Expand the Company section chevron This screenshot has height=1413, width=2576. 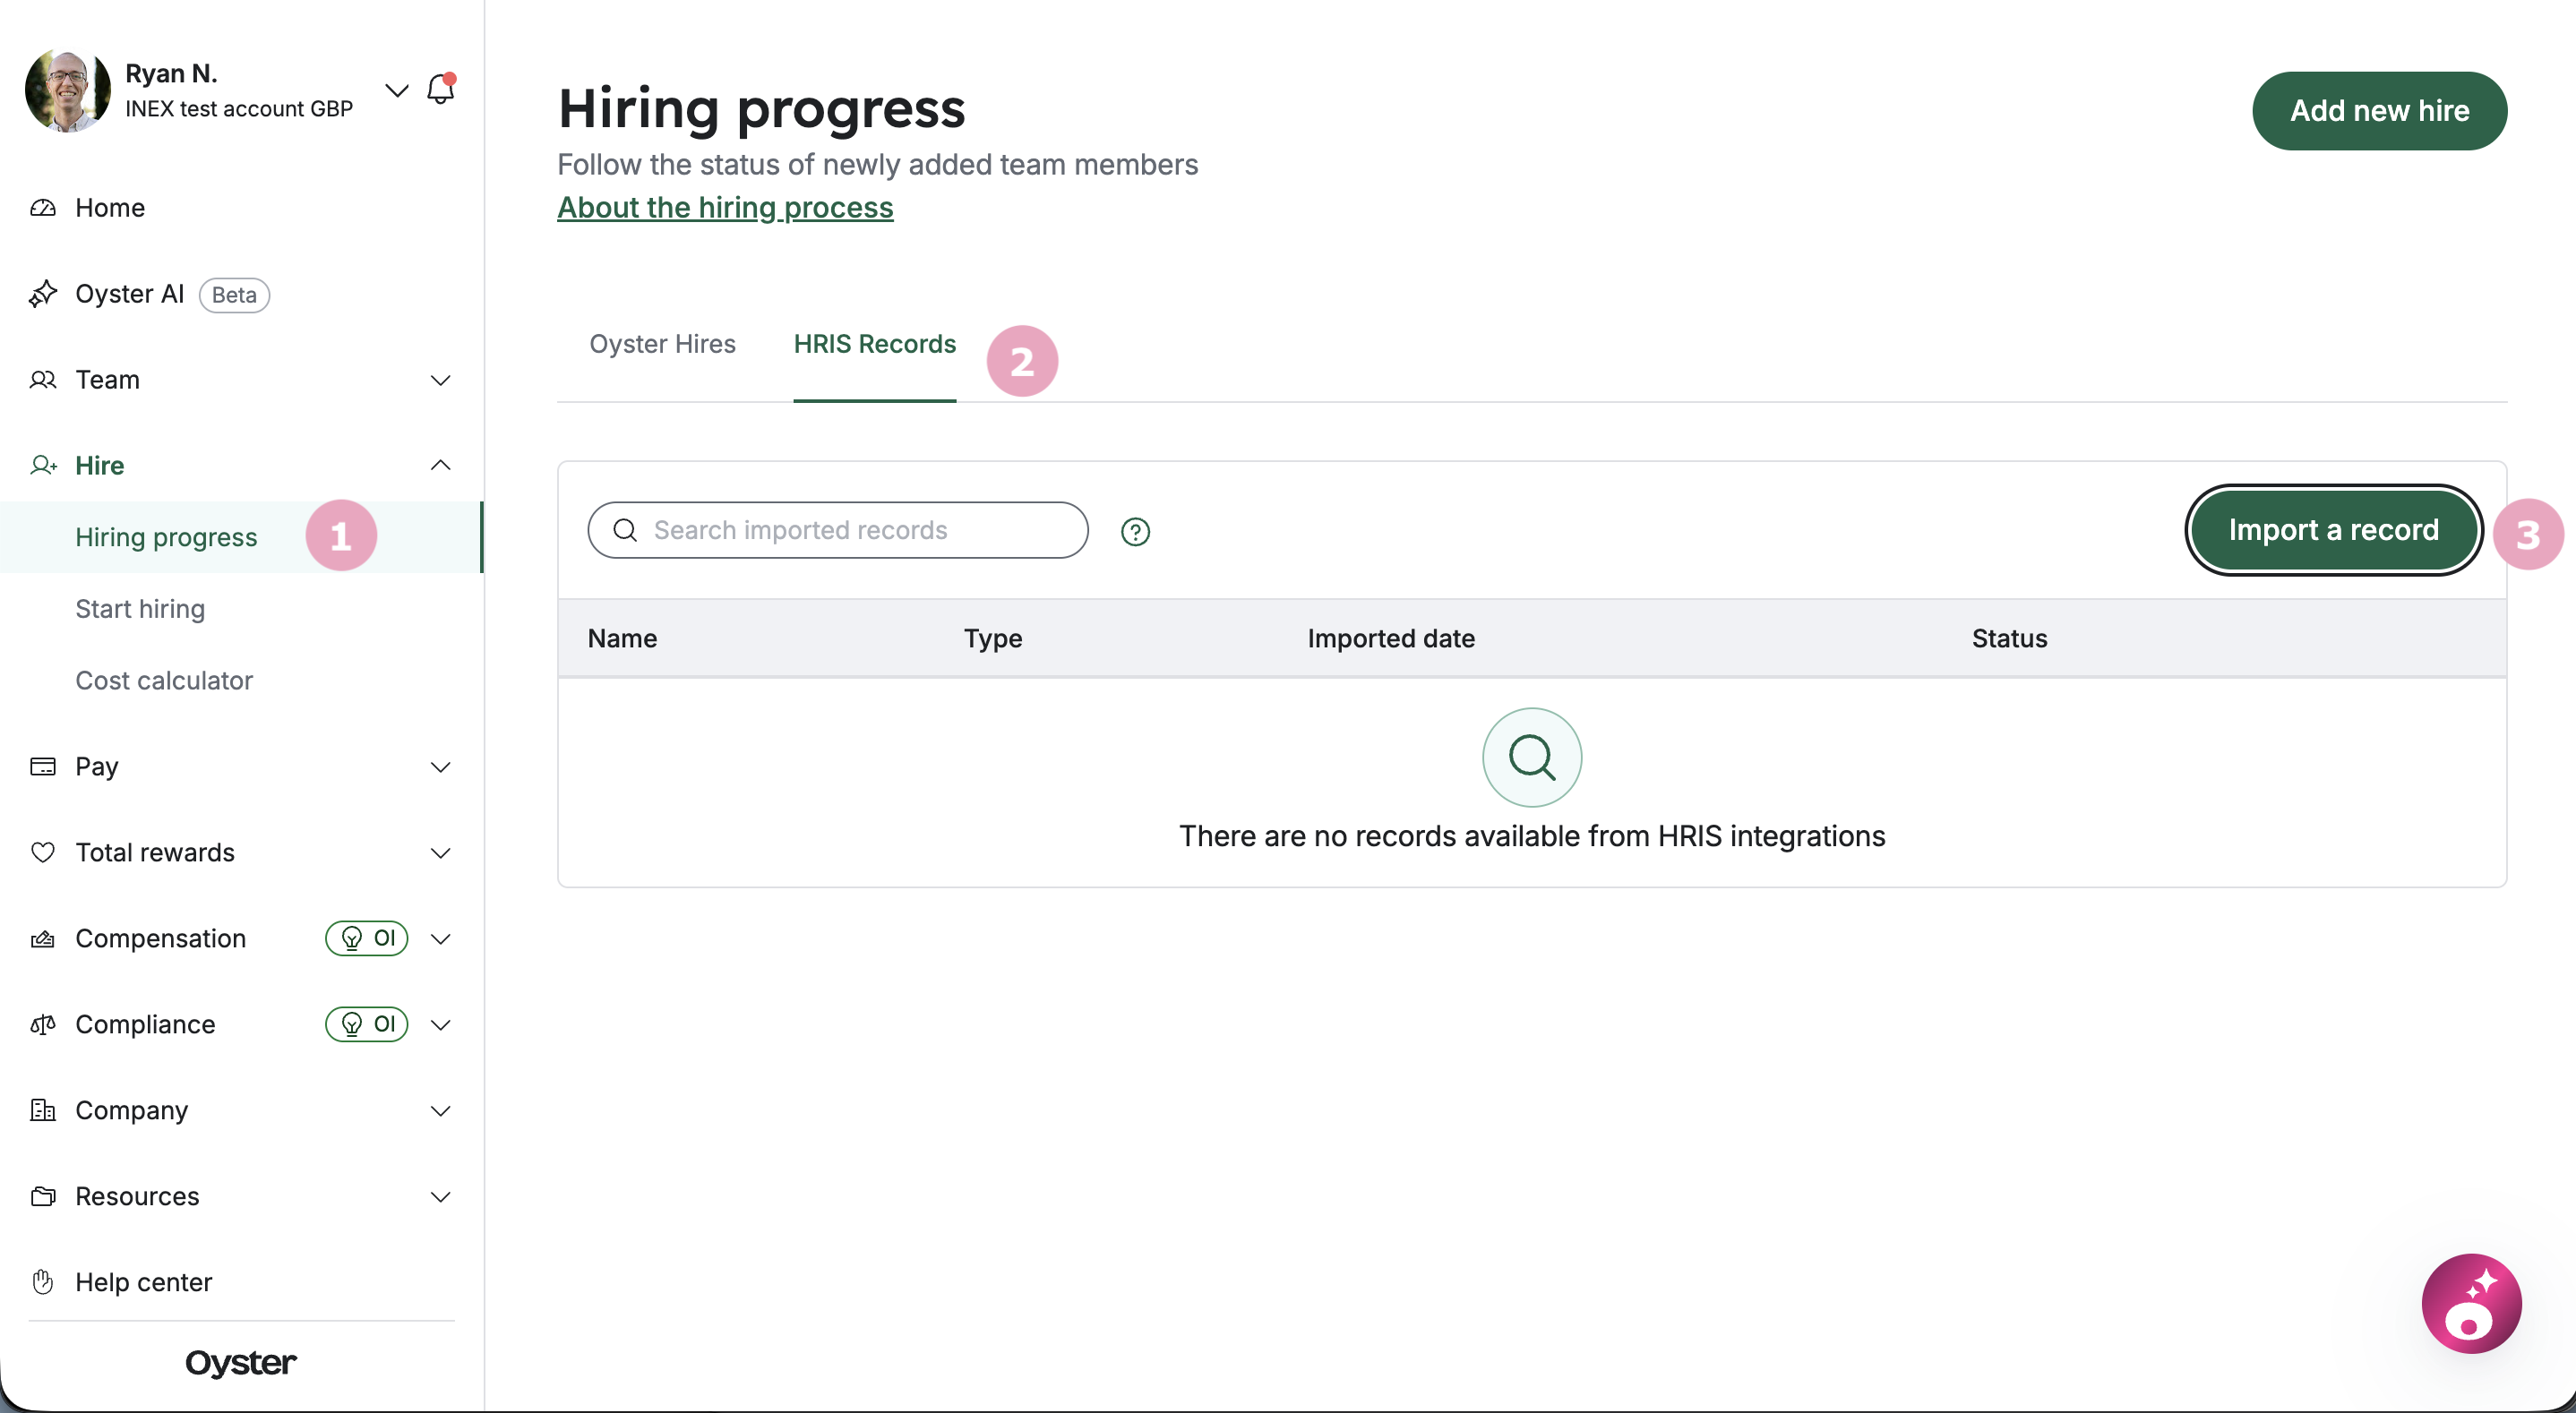coord(440,1111)
